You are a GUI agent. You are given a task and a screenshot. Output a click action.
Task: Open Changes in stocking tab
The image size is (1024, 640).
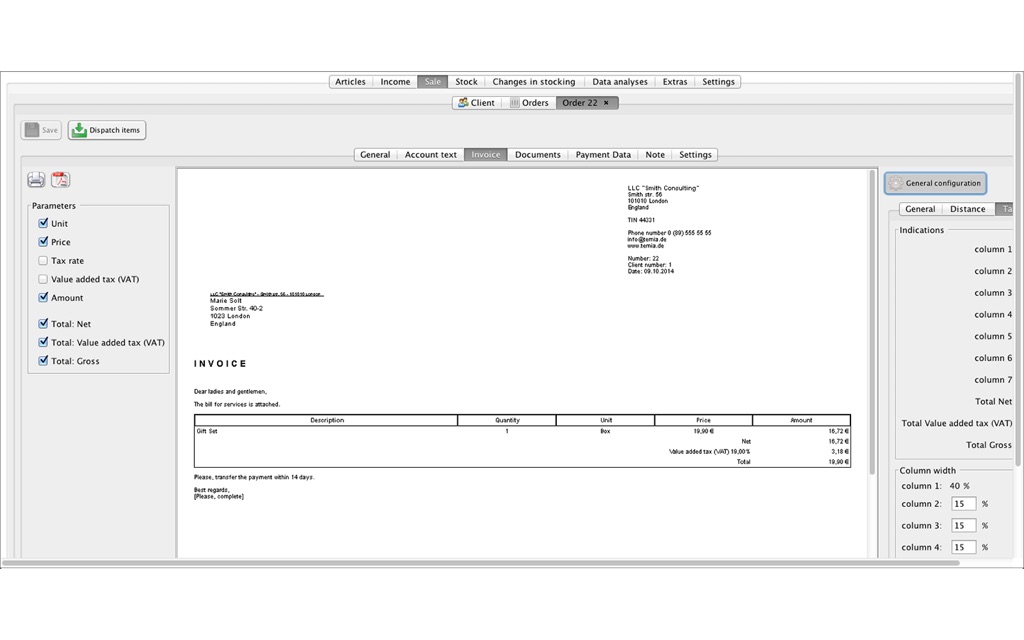point(534,82)
